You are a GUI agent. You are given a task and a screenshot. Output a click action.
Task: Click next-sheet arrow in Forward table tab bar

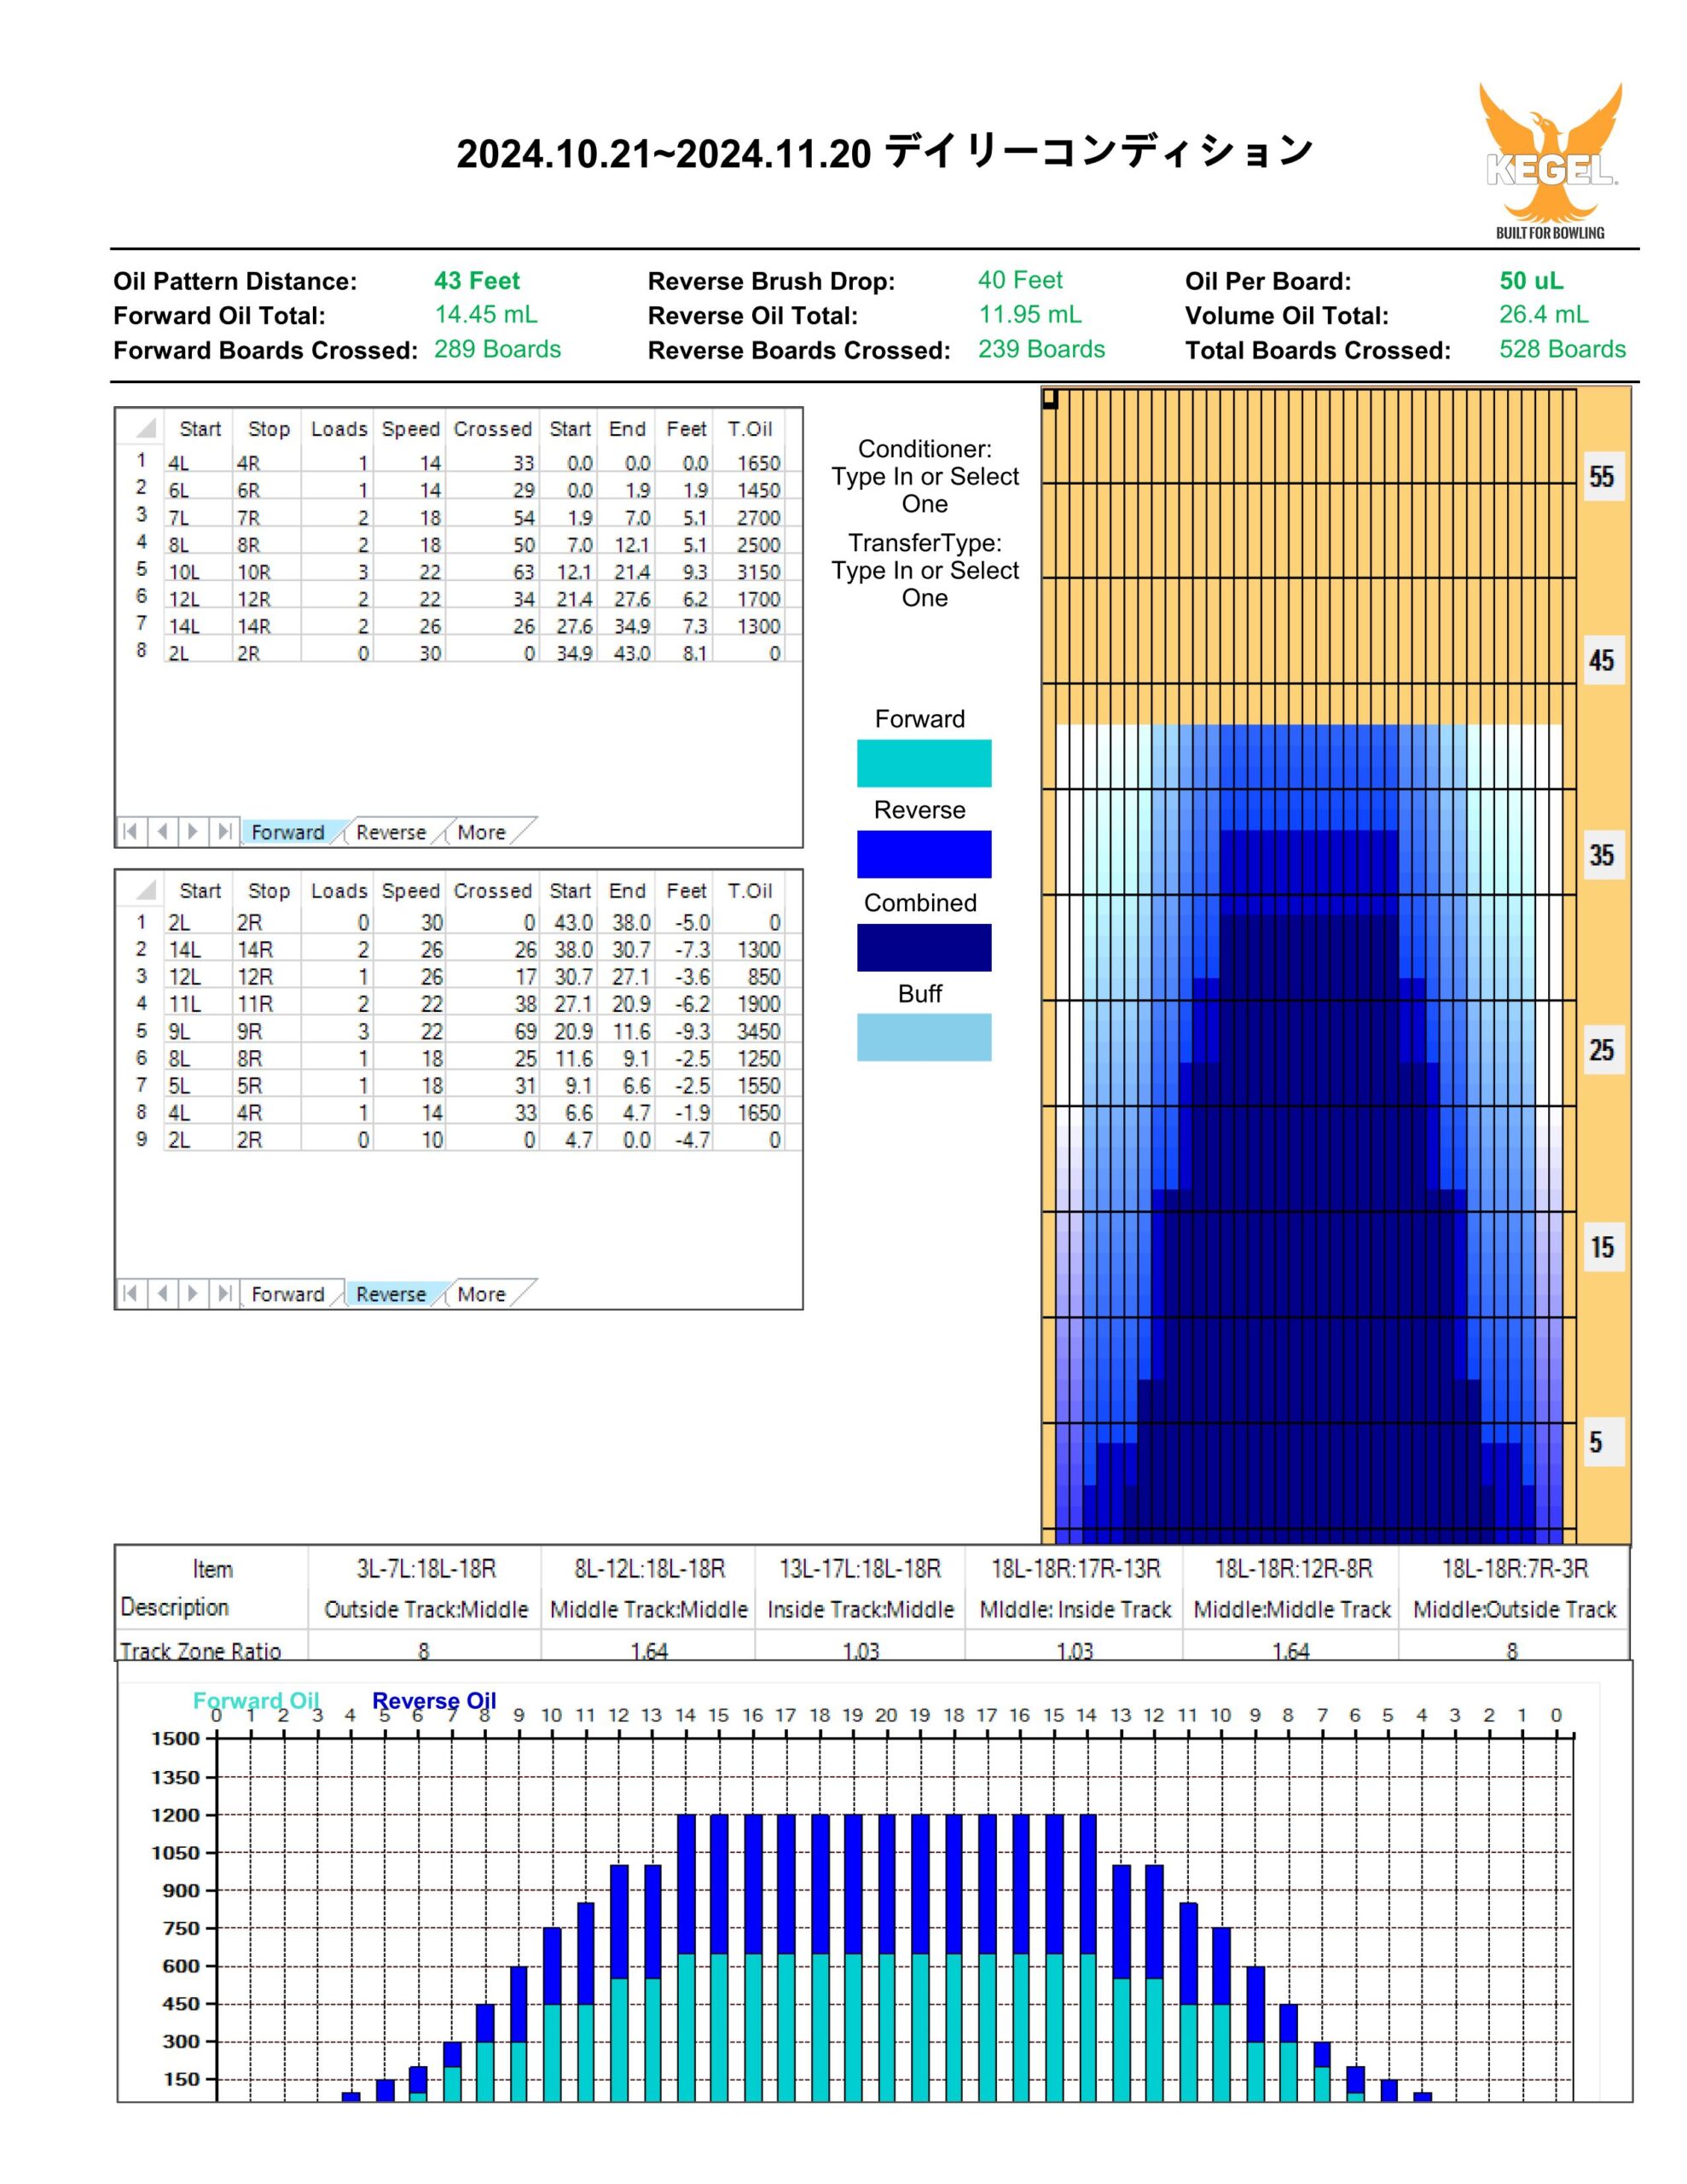click(x=193, y=831)
